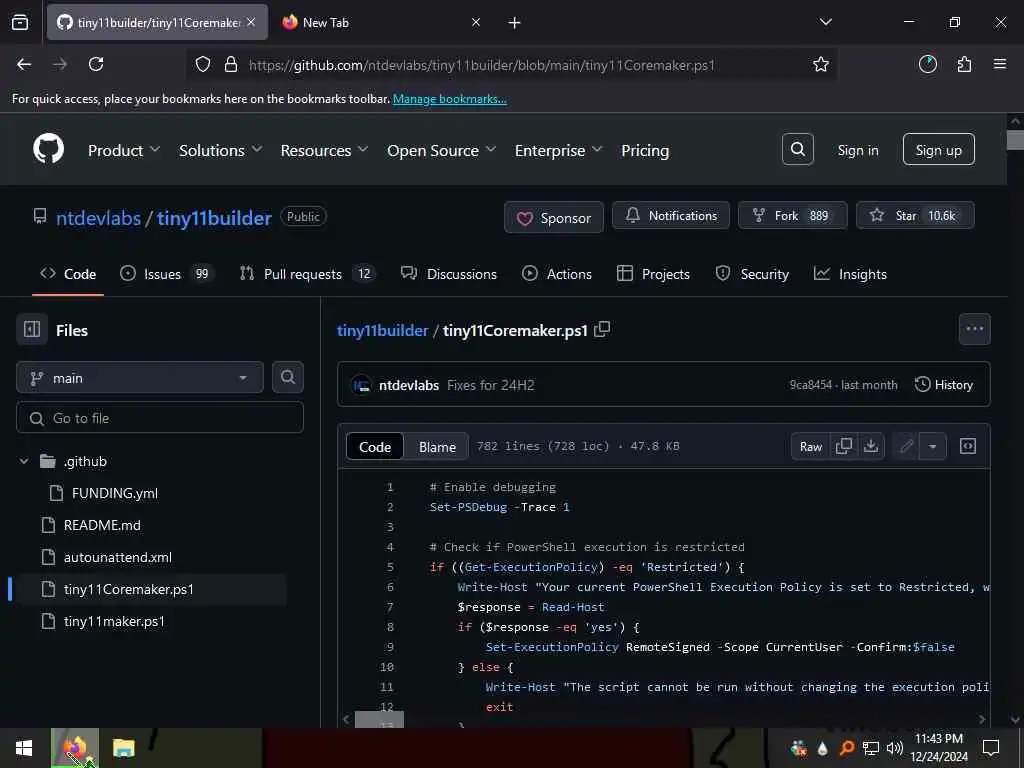Collapse the .github folder in file tree

(x=24, y=461)
